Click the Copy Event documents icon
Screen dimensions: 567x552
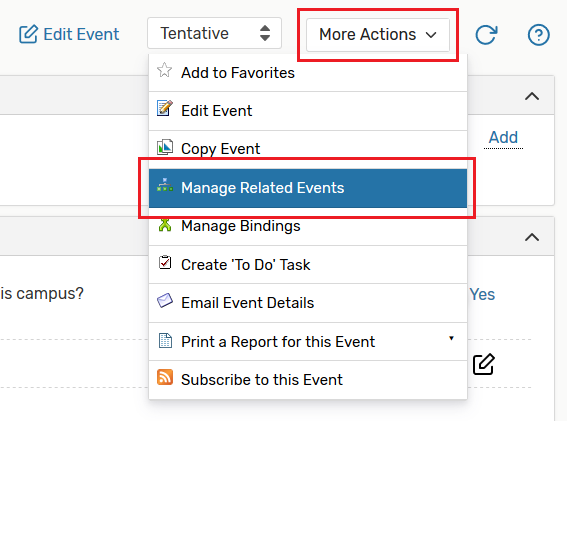165,147
